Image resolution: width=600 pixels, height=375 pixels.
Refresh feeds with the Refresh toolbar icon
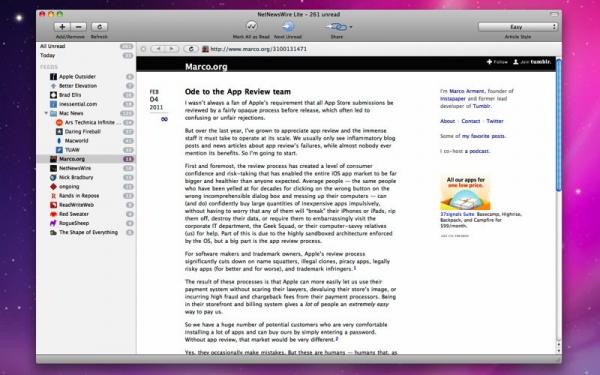99,27
